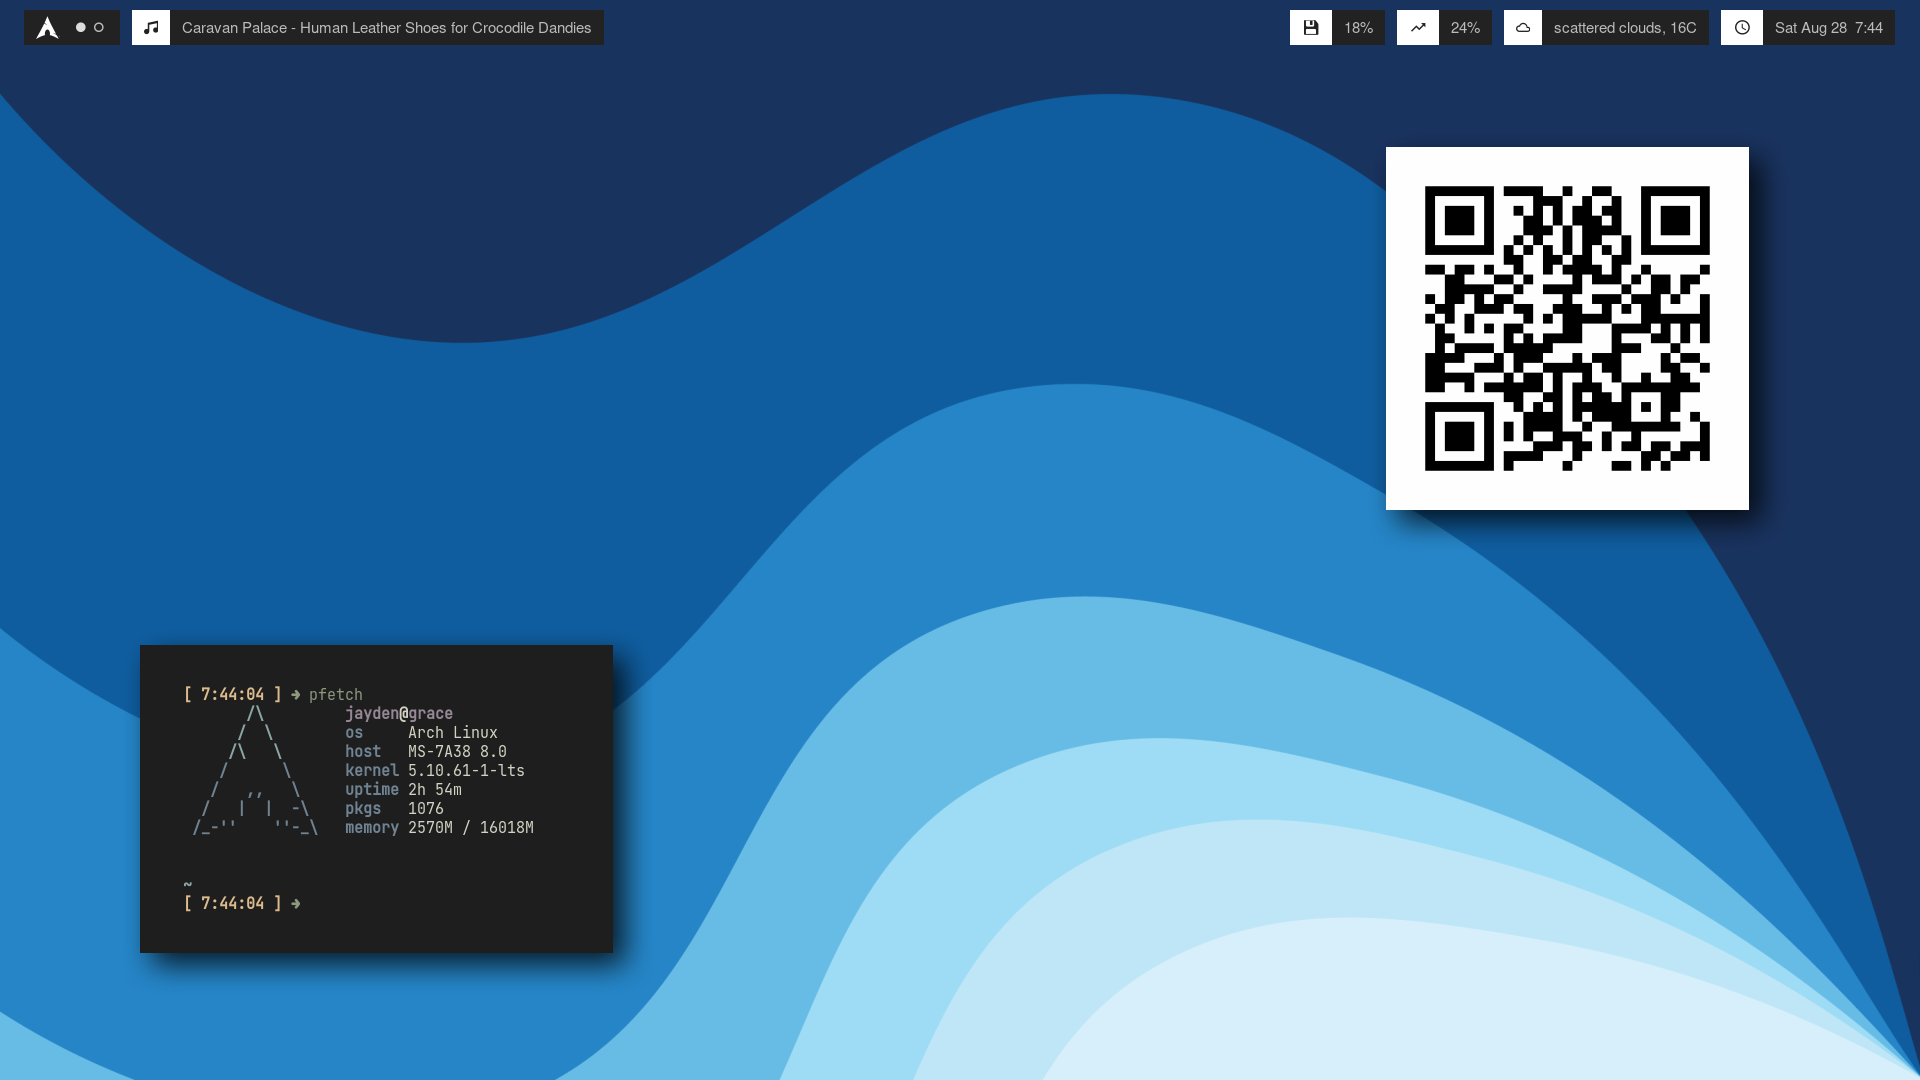Switch to the first filled workspace dot
1920x1080 pixels.
[81, 28]
